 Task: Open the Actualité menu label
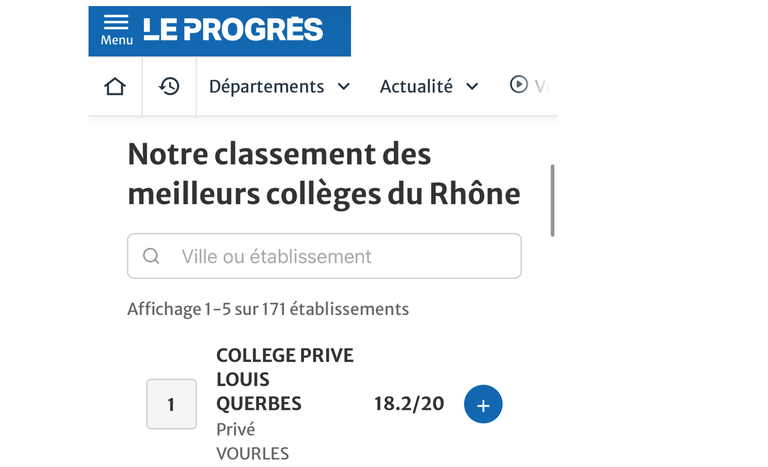tap(416, 87)
